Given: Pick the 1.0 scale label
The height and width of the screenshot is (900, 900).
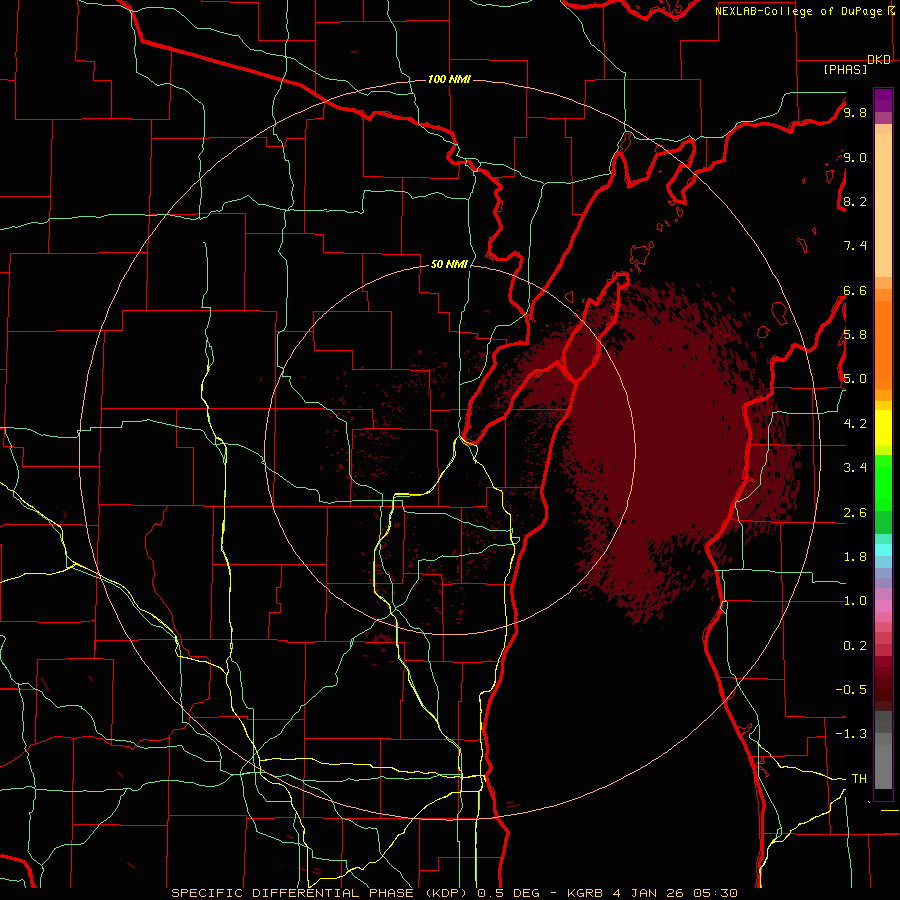Looking at the screenshot, I should (855, 600).
